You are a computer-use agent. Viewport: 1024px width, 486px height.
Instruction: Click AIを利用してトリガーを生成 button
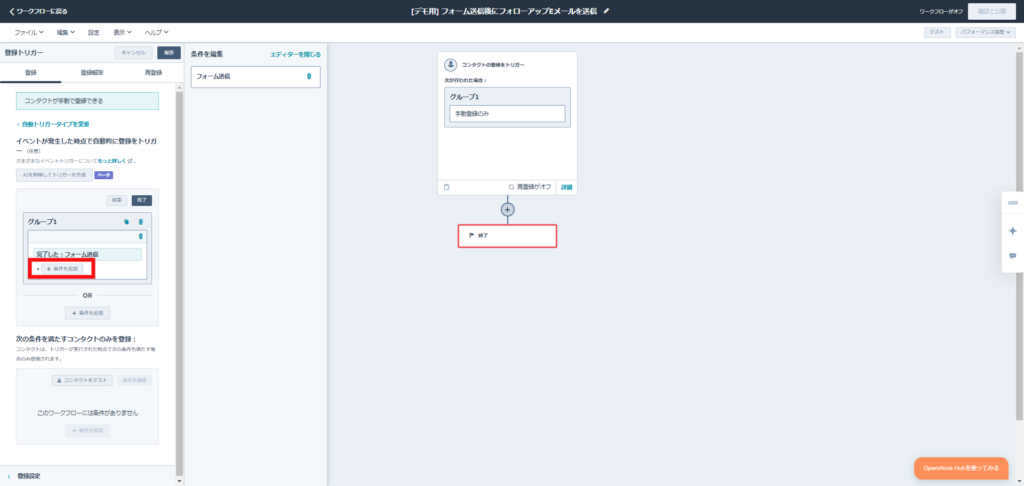(x=54, y=175)
